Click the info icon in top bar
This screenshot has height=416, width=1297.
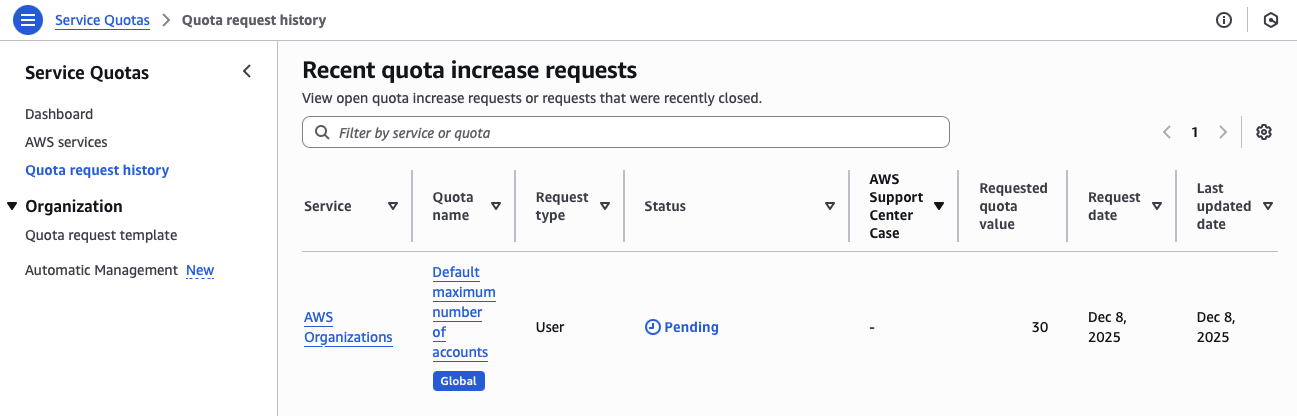[x=1224, y=20]
